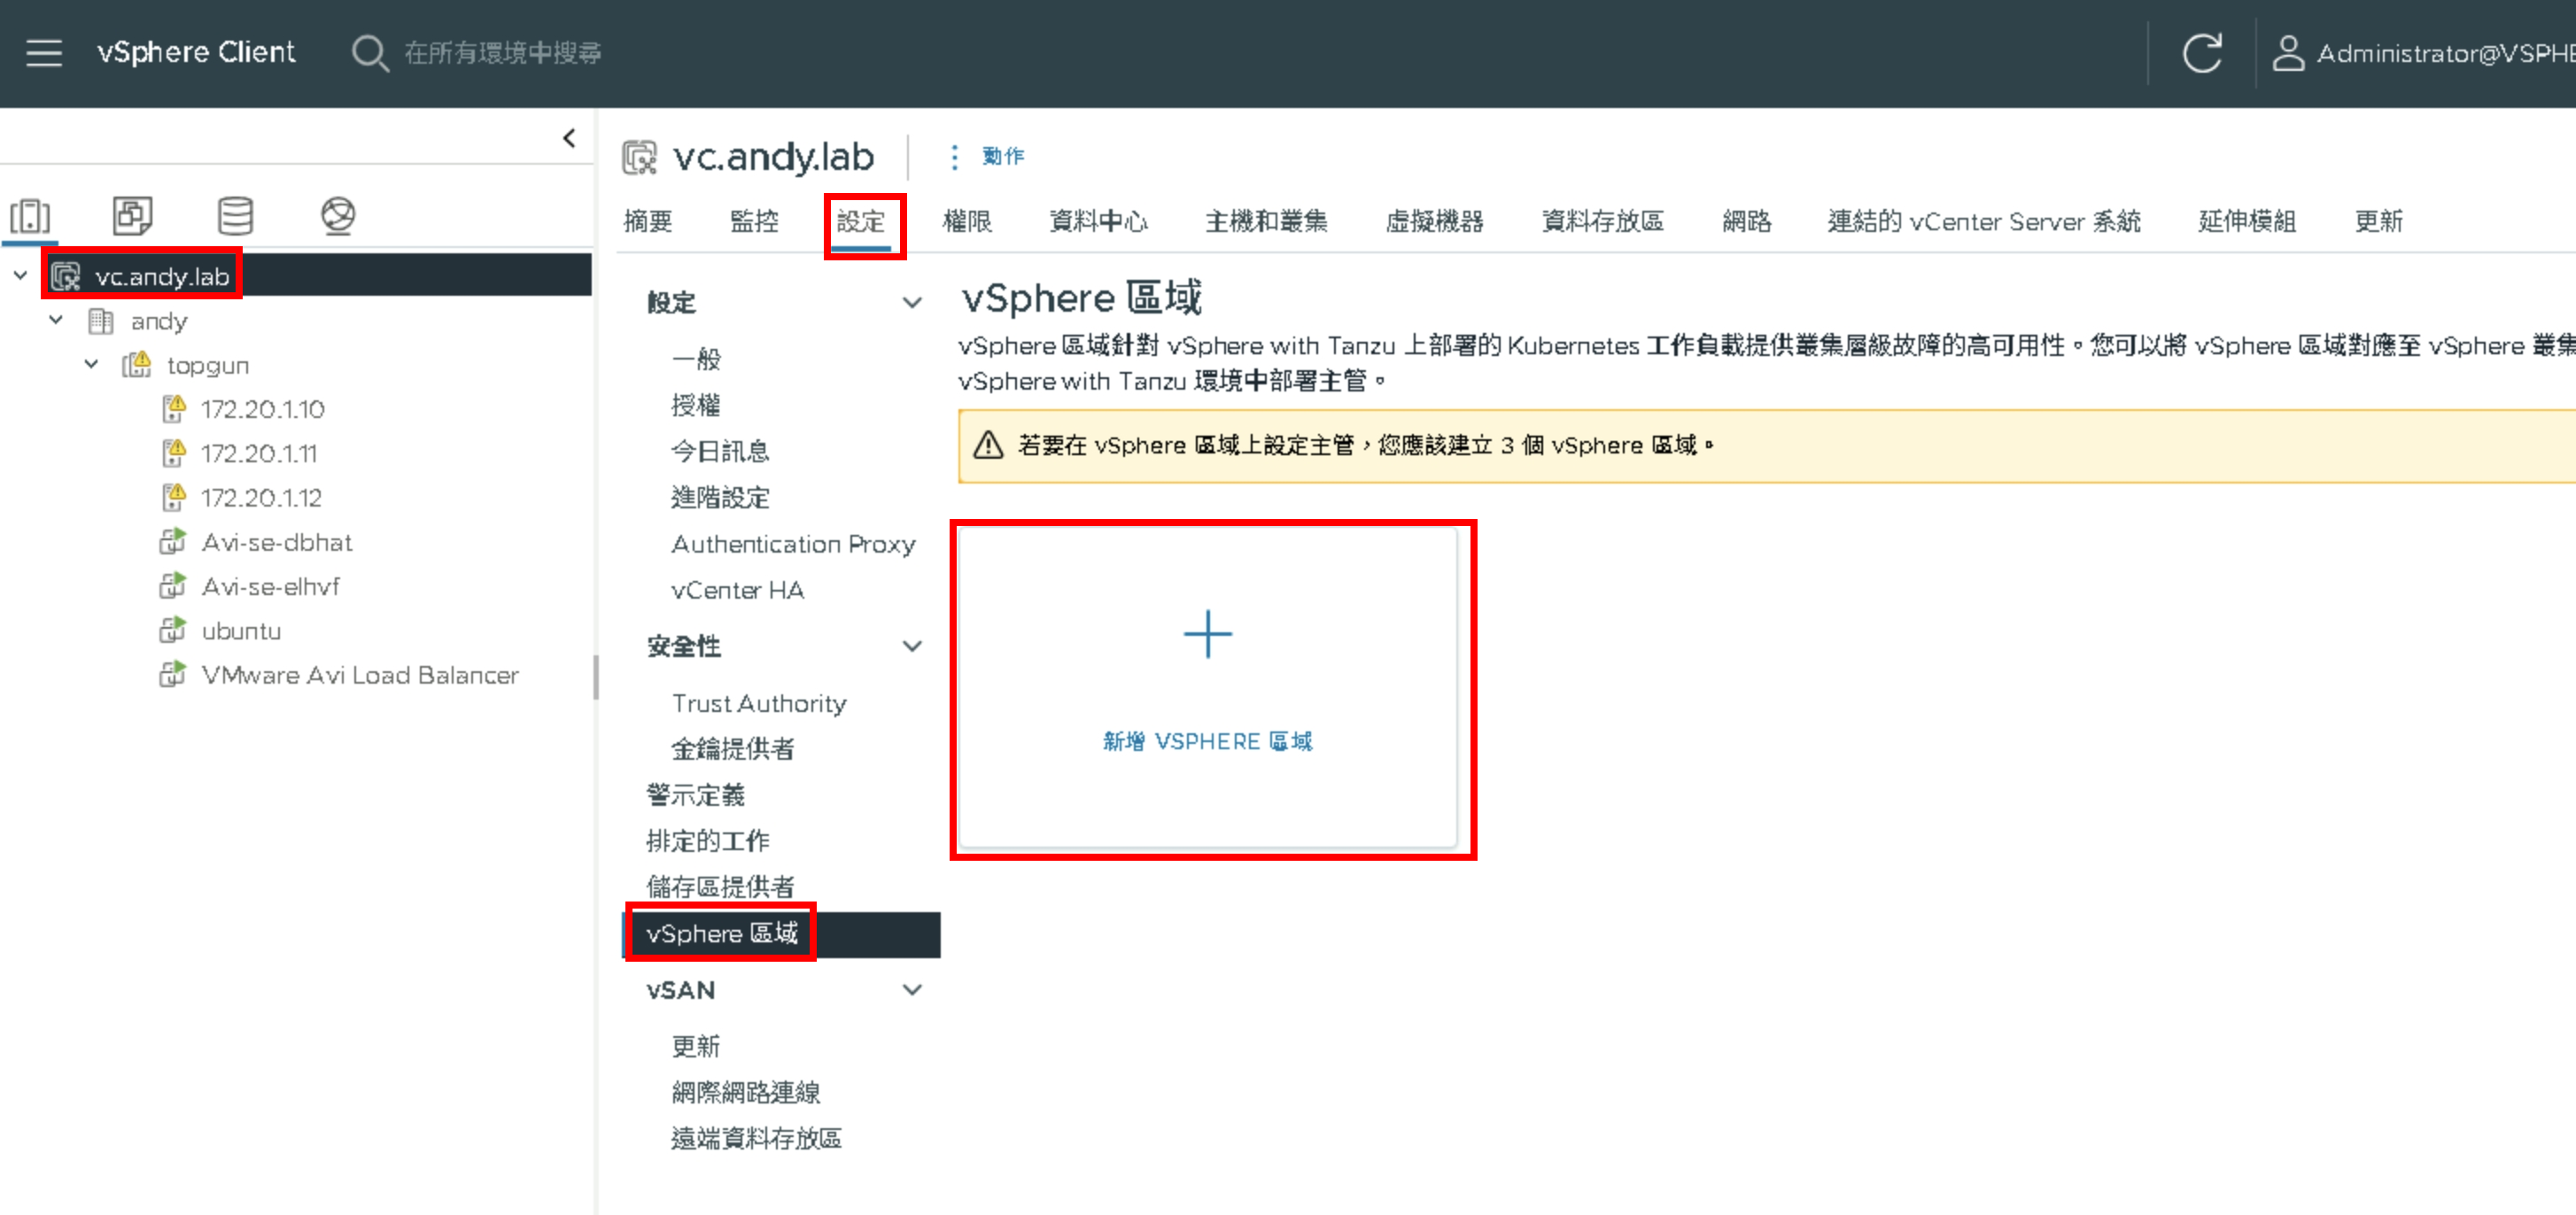Click VM icon for Avi-se-dbhat
Image resolution: width=2576 pixels, height=1215 pixels.
tap(173, 542)
